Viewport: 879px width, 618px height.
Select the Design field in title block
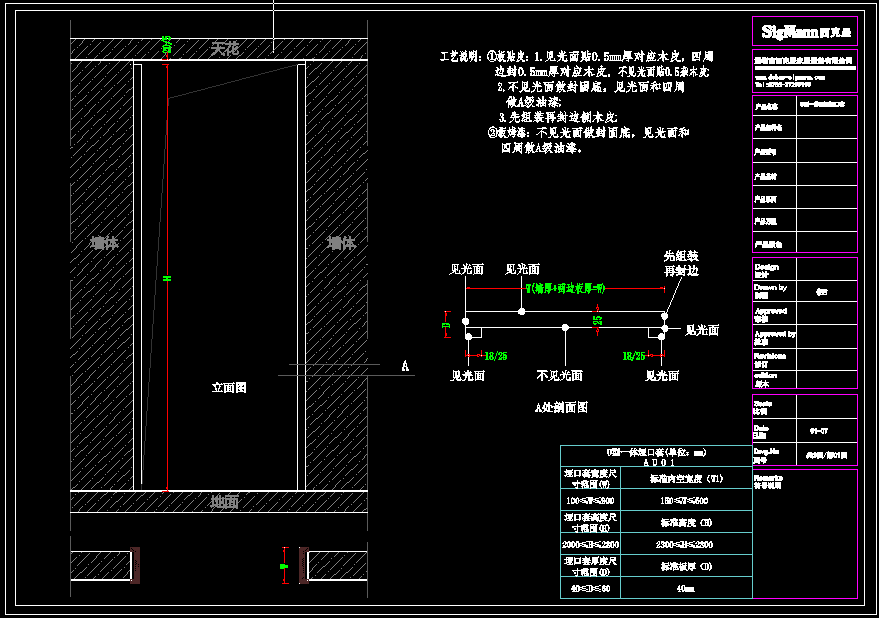(766, 269)
